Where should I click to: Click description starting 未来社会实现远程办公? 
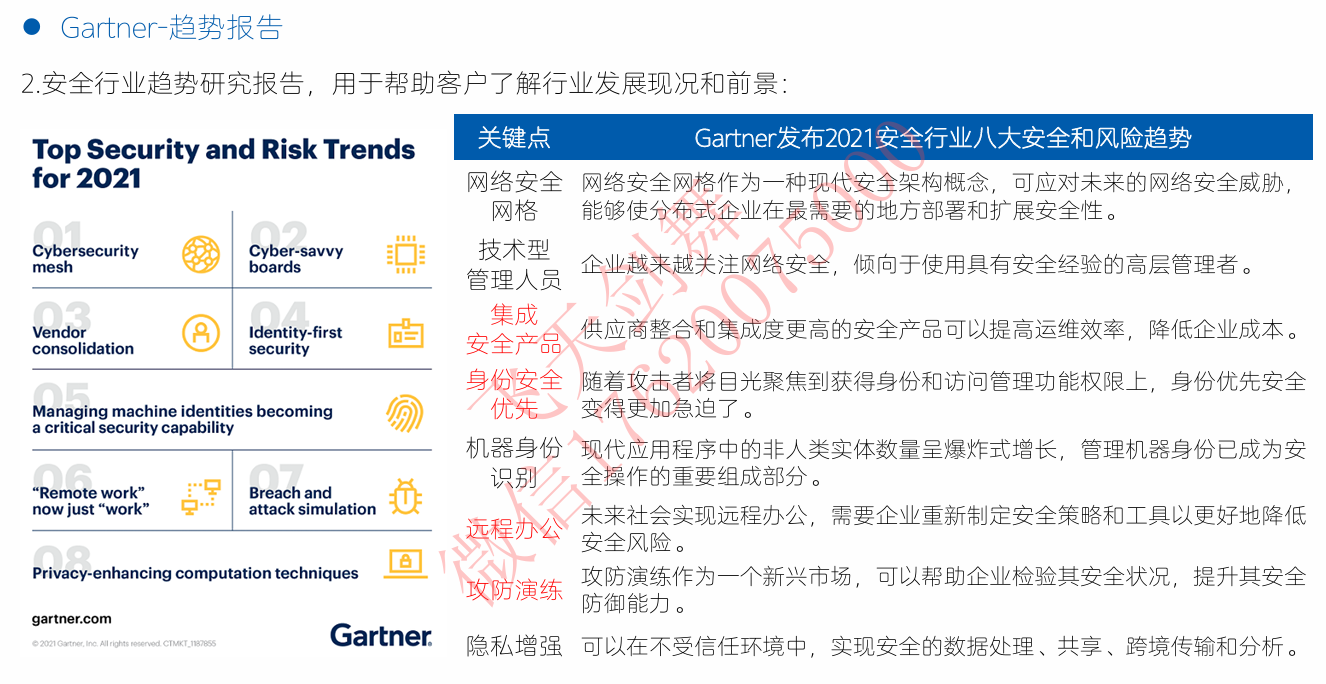pyautogui.click(x=943, y=529)
